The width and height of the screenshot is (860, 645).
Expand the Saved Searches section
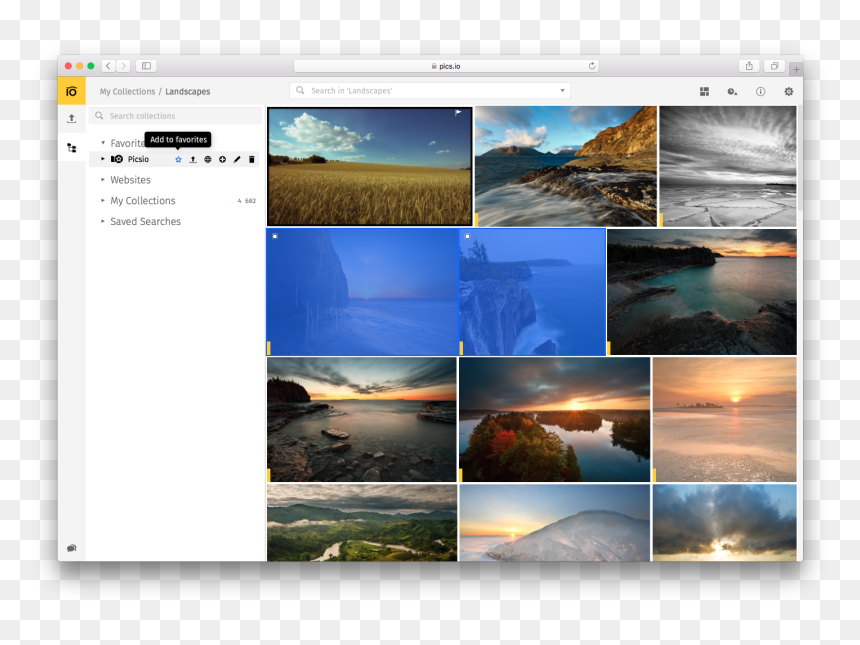(x=103, y=221)
